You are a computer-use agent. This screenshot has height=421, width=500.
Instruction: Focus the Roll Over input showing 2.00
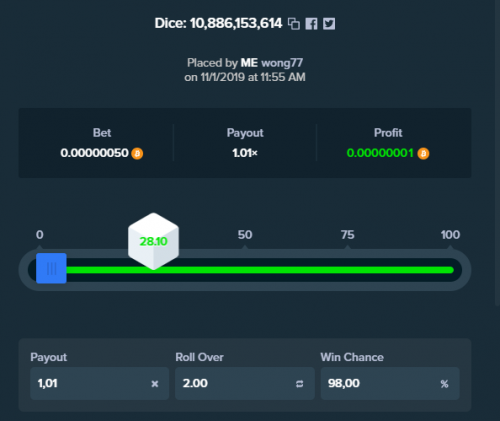coord(245,383)
